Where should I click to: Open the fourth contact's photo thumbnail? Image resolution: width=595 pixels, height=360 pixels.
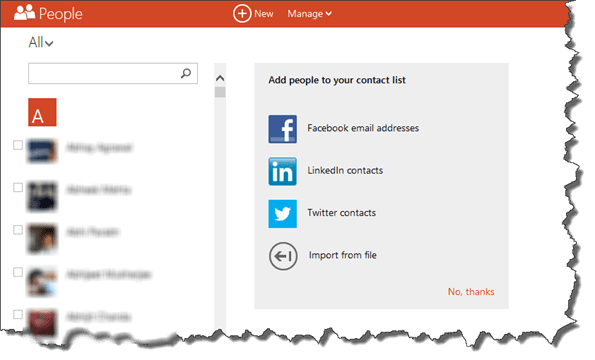click(x=42, y=281)
